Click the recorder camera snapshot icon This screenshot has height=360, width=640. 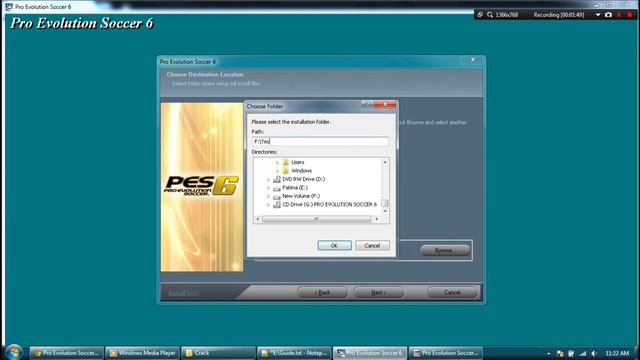tap(609, 15)
